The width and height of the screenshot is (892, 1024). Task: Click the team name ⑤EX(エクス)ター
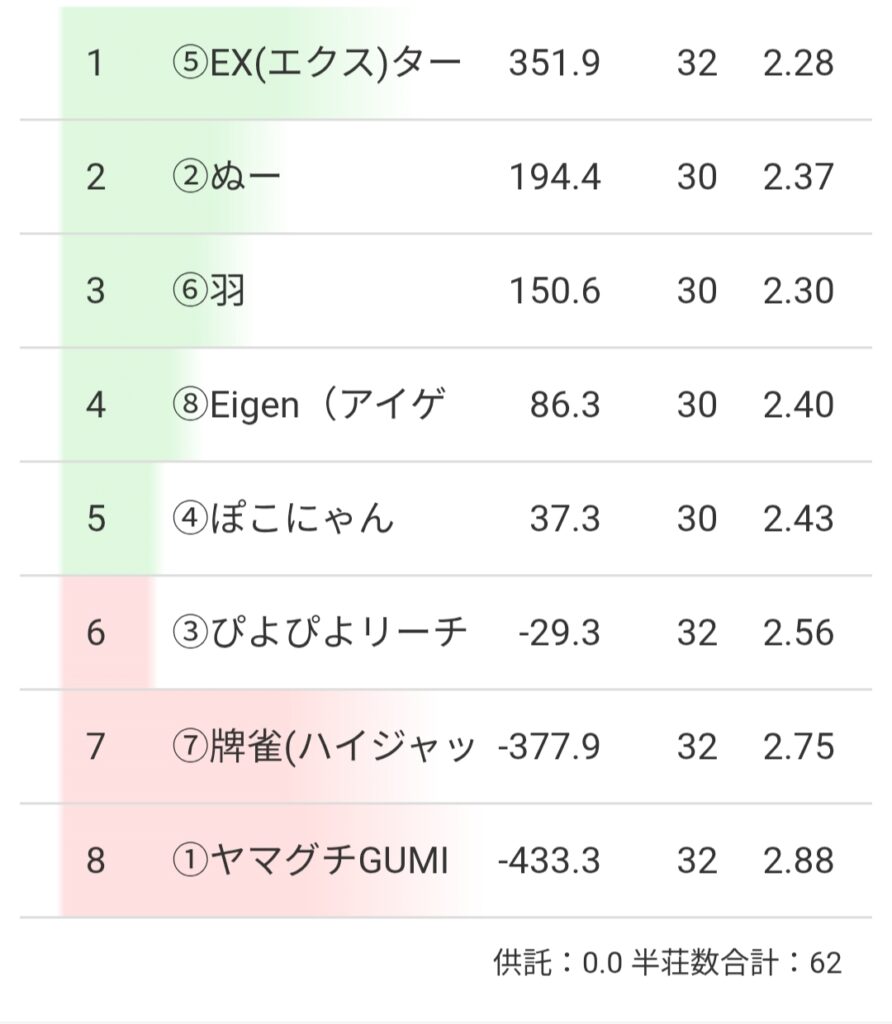coord(316,64)
